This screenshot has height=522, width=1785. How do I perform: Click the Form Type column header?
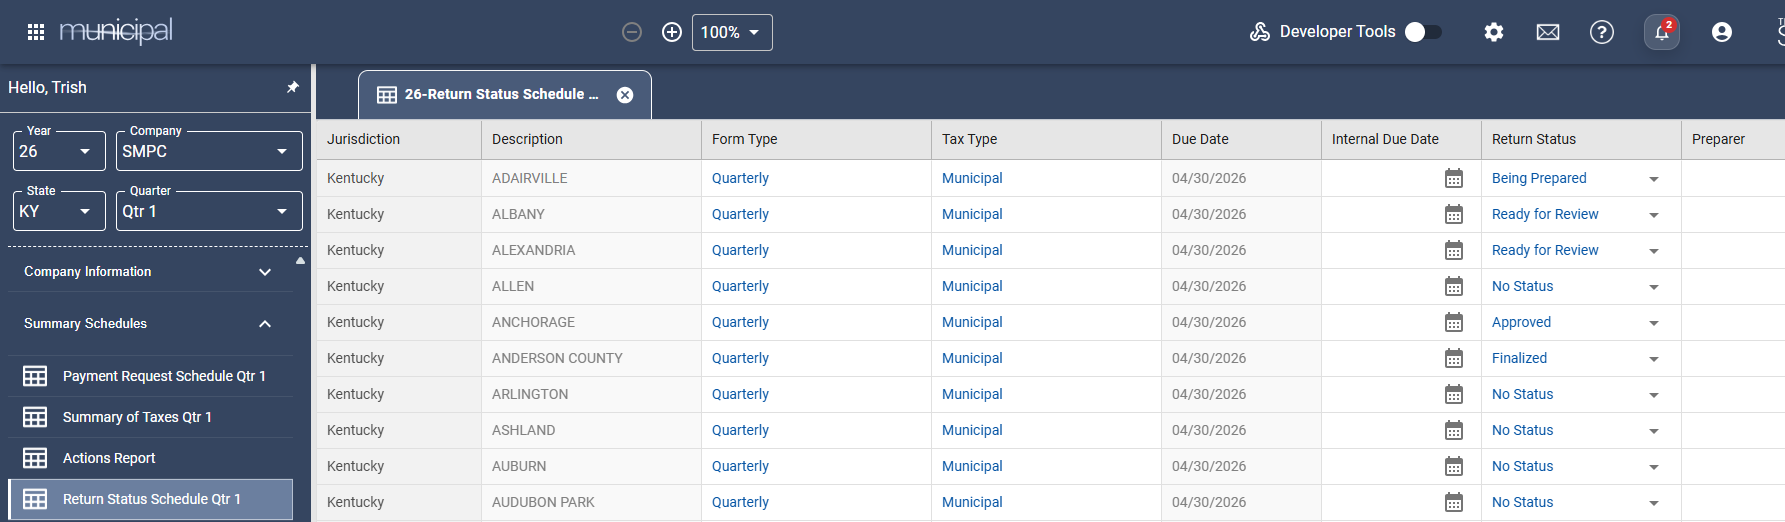click(816, 139)
